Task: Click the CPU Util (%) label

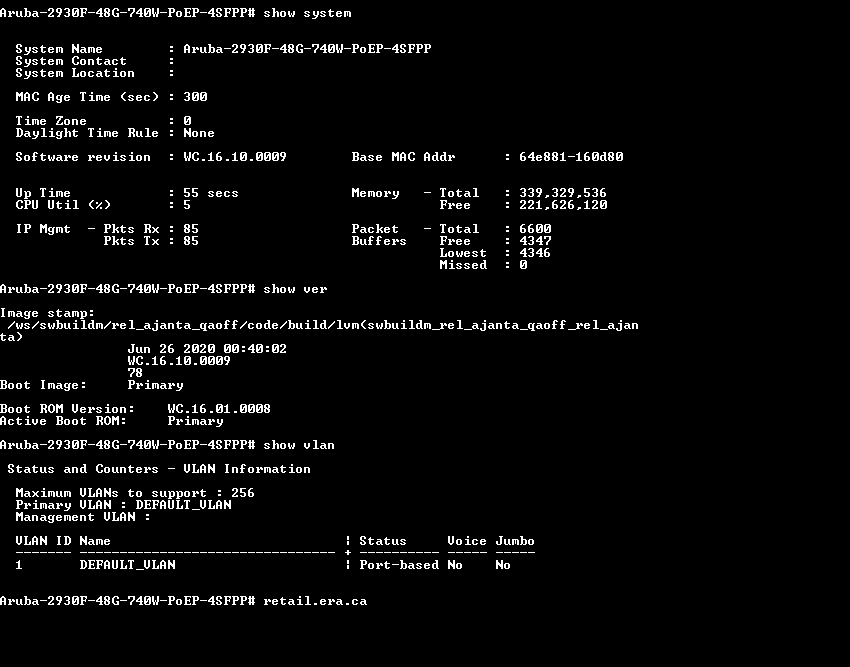Action: point(63,204)
